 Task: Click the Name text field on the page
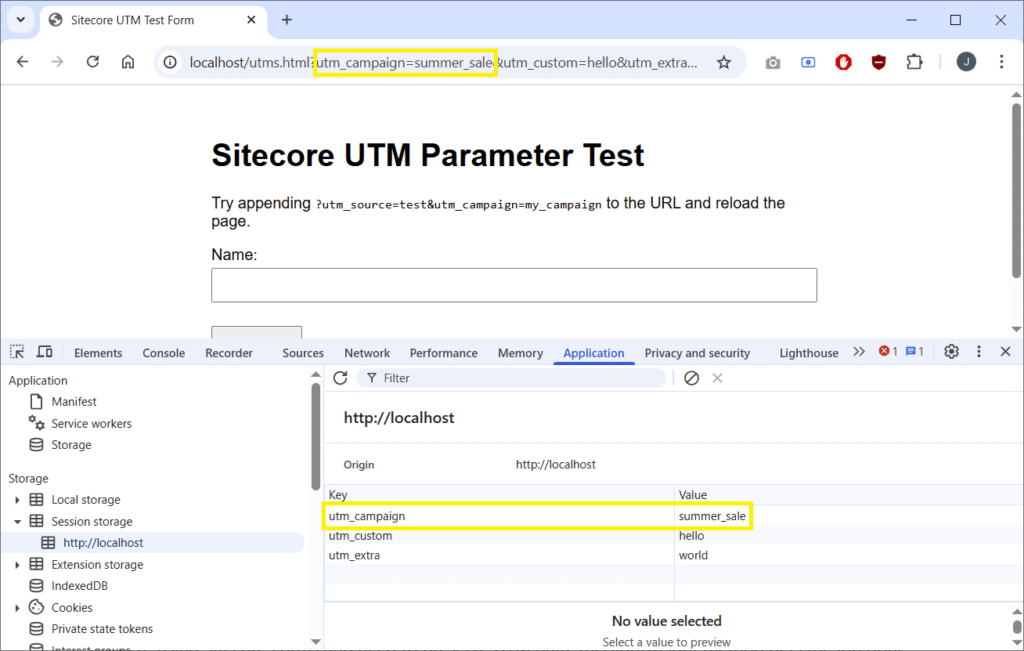(x=514, y=285)
